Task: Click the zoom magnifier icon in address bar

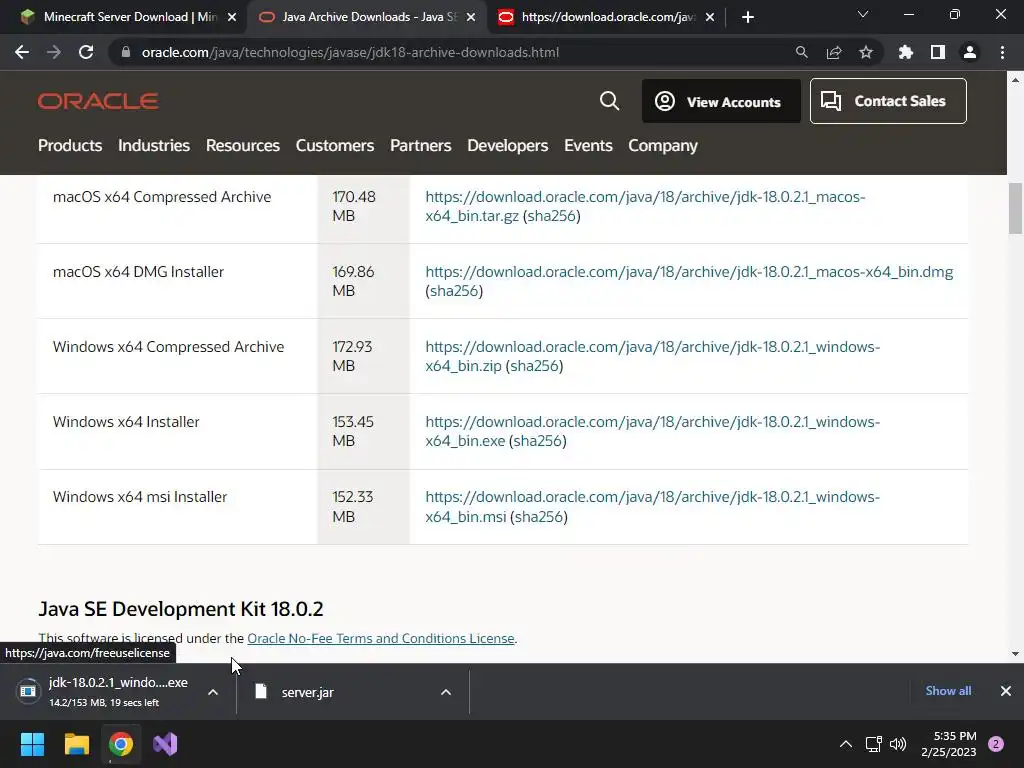Action: pyautogui.click(x=801, y=52)
